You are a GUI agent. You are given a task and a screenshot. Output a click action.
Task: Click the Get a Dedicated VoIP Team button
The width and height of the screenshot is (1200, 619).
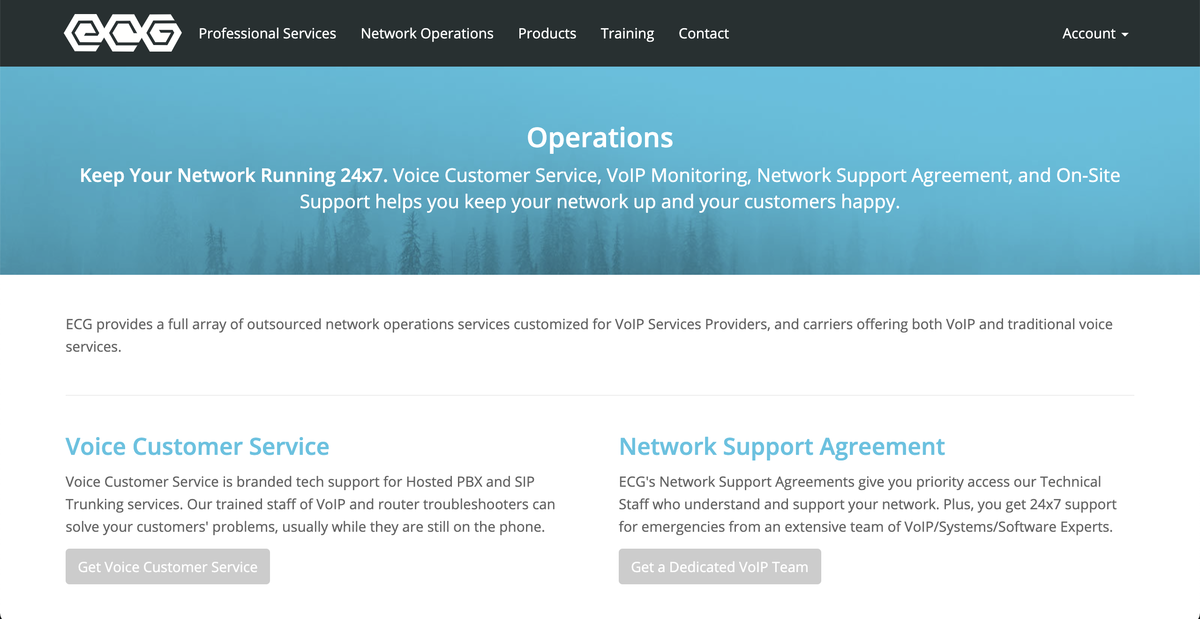point(719,567)
